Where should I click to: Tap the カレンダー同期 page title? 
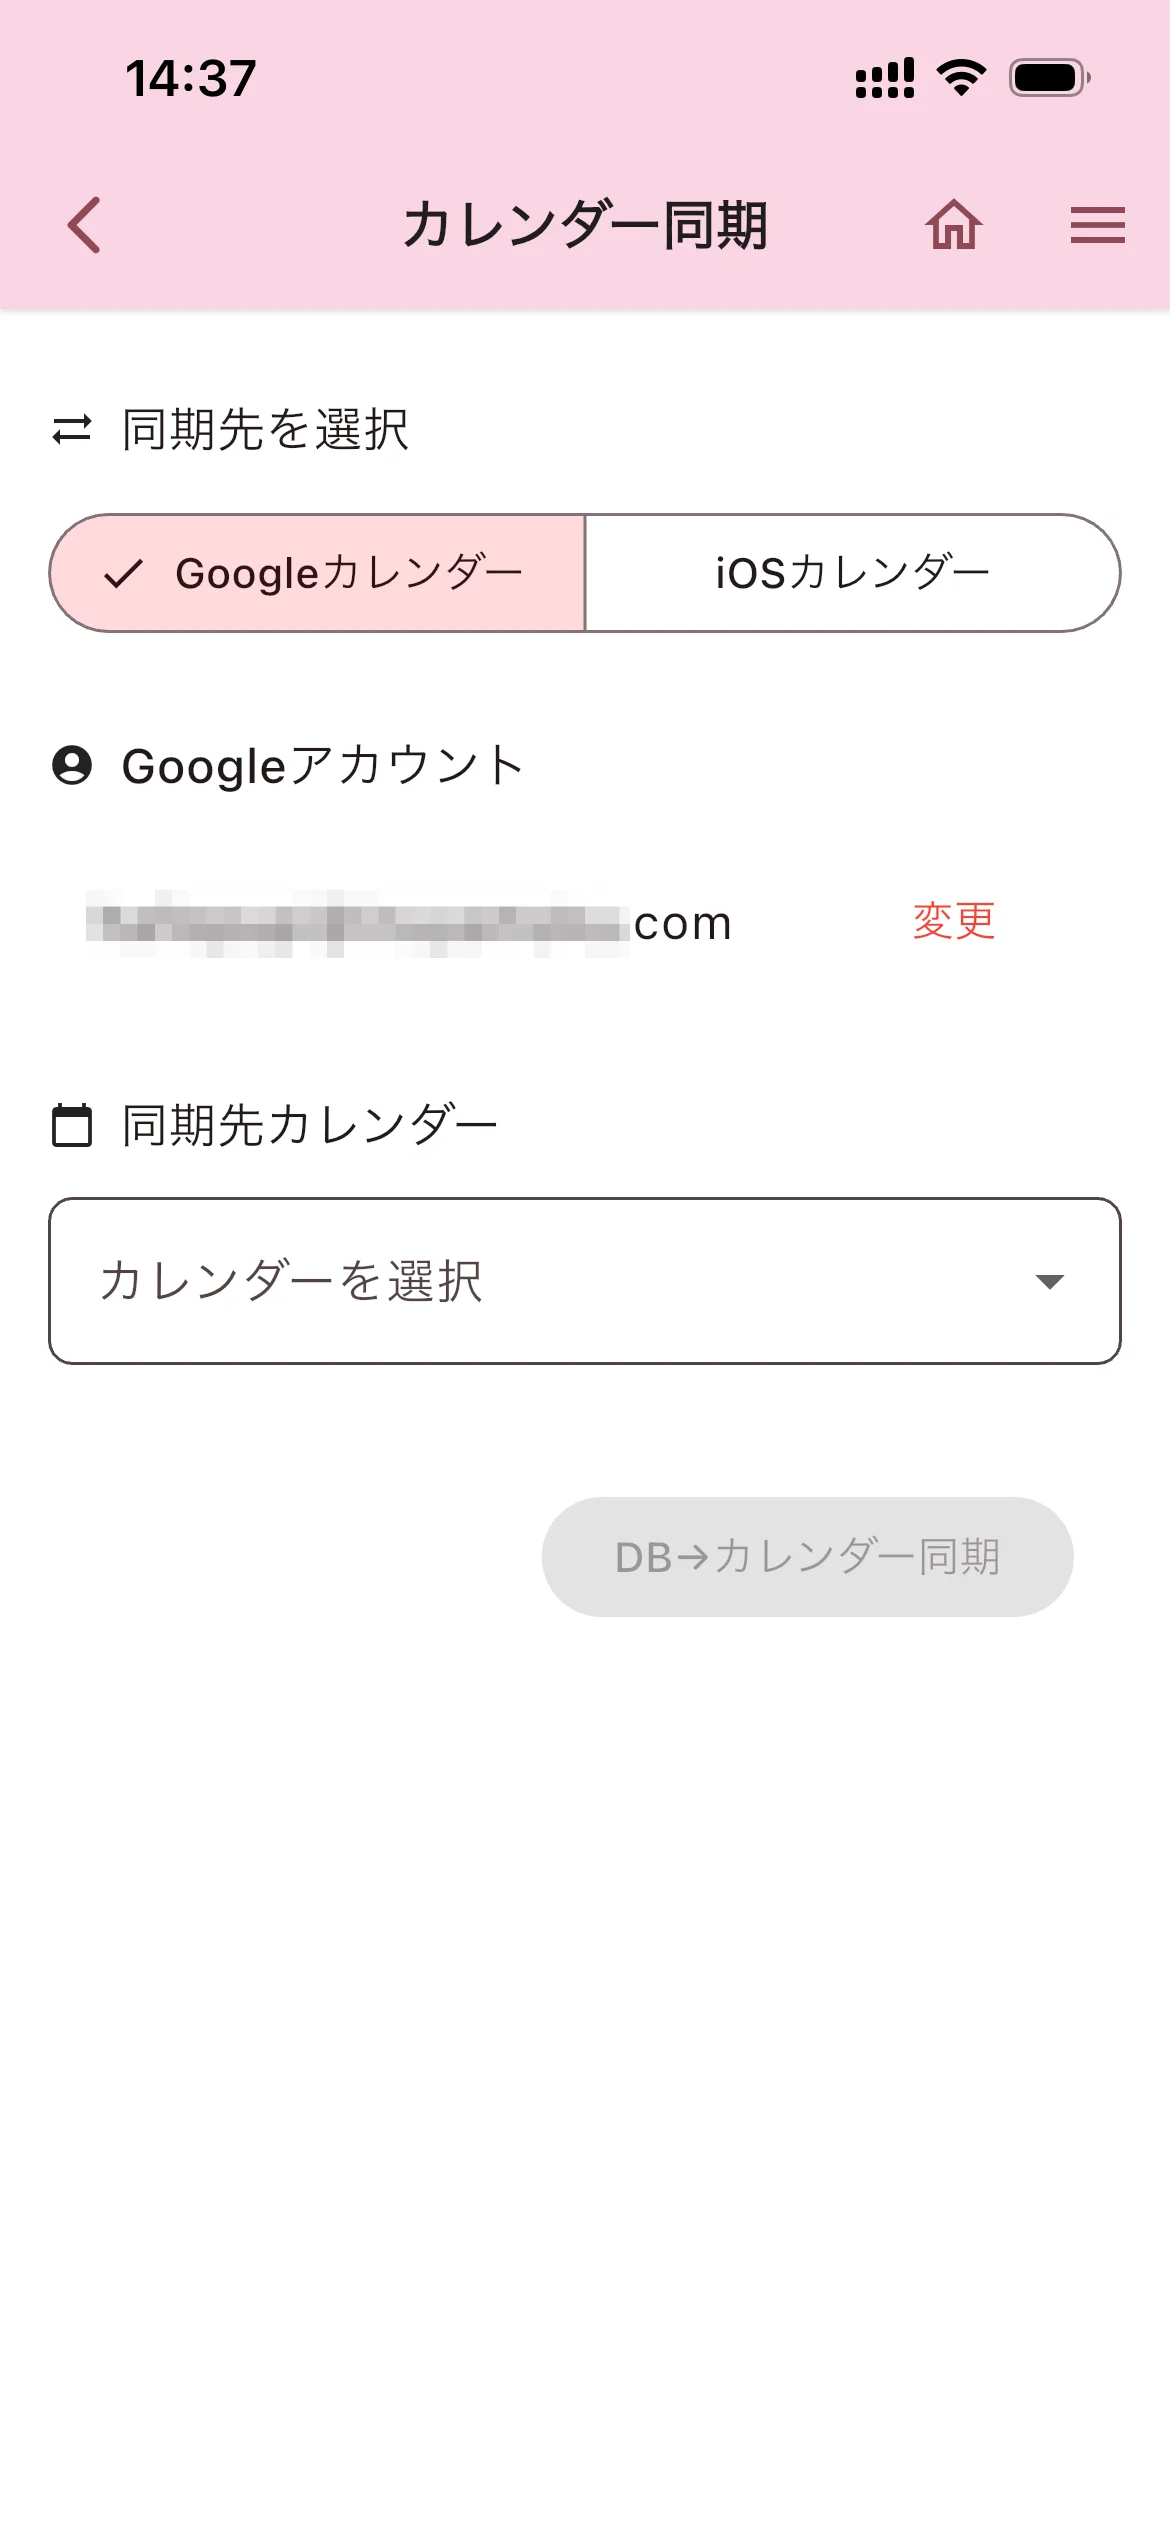click(x=585, y=225)
